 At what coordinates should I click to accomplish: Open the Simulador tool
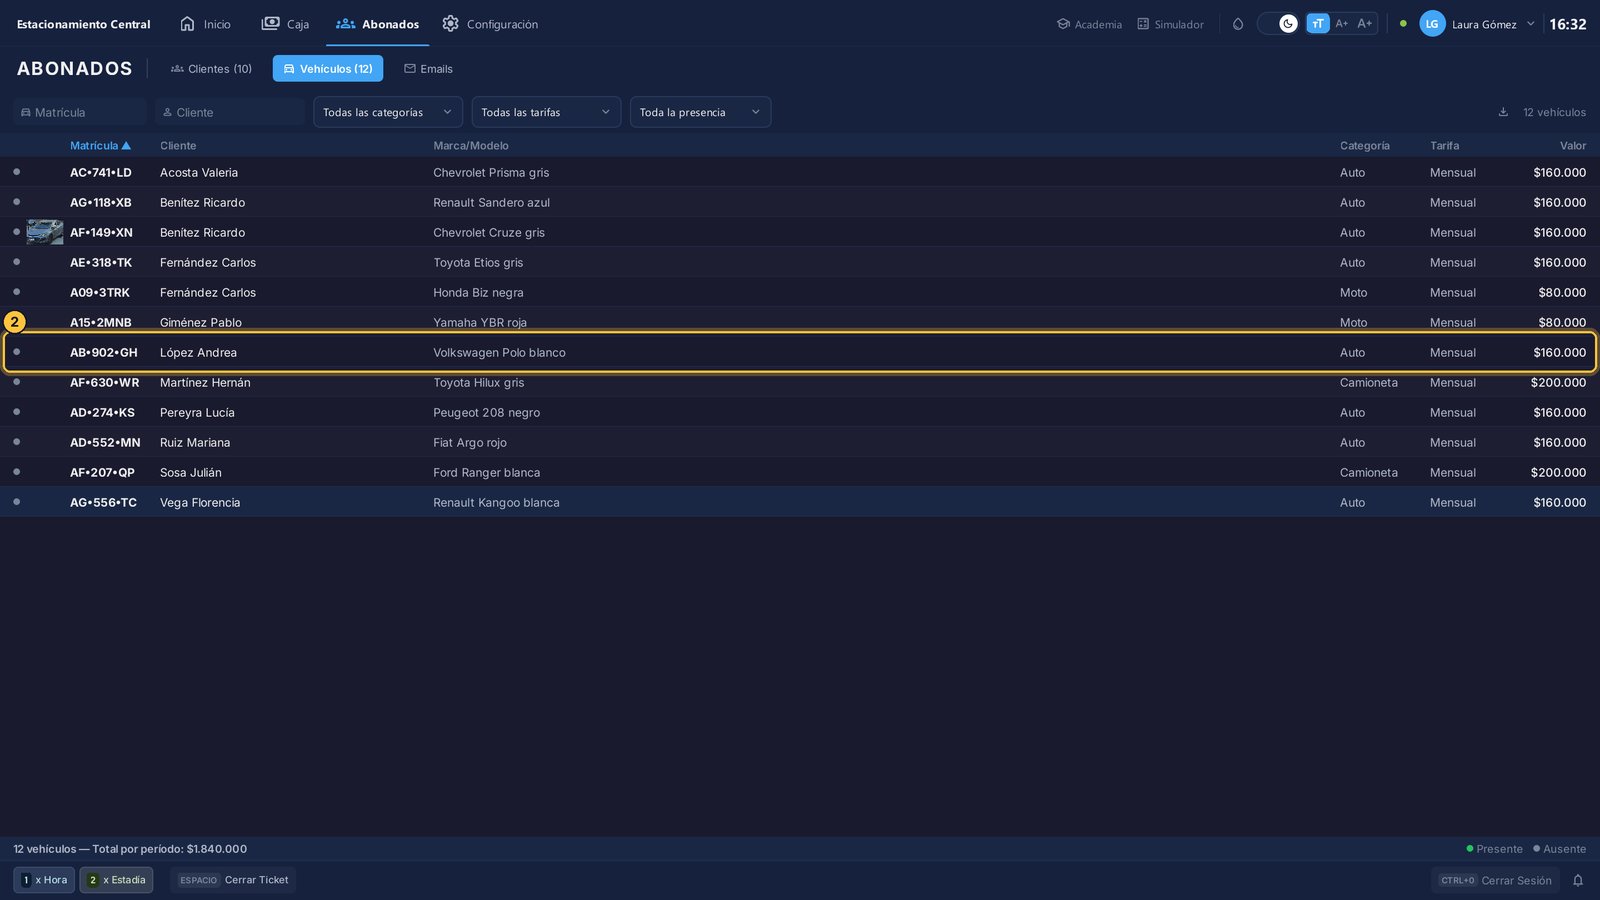click(x=1170, y=24)
